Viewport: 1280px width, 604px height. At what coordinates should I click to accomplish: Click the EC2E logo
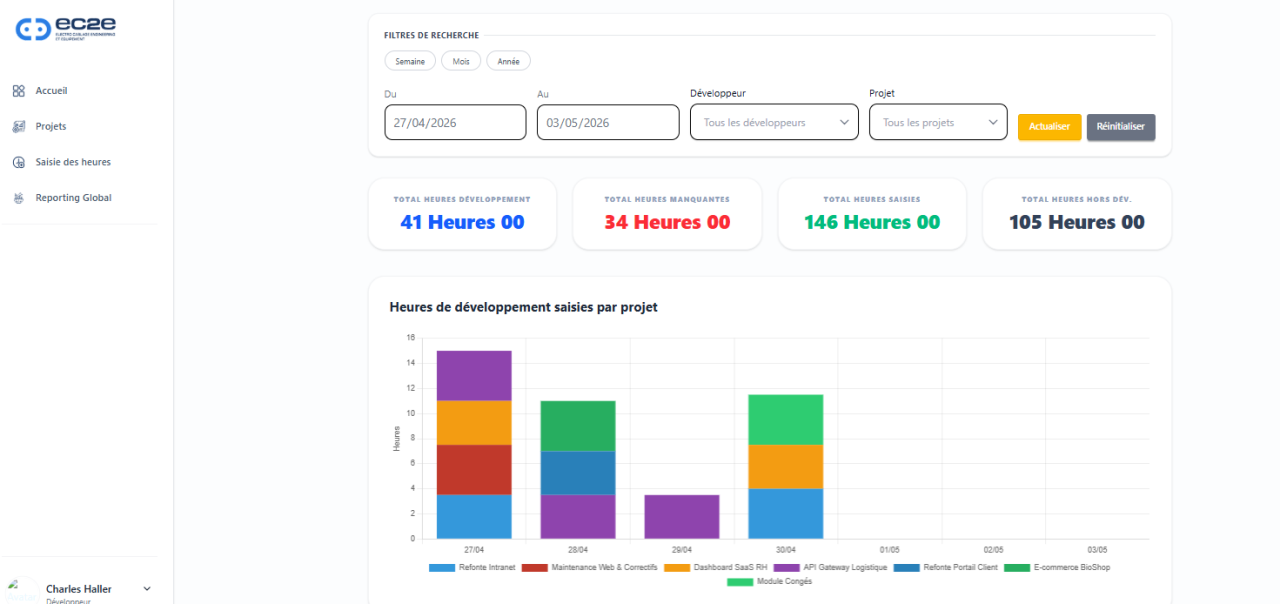click(67, 29)
